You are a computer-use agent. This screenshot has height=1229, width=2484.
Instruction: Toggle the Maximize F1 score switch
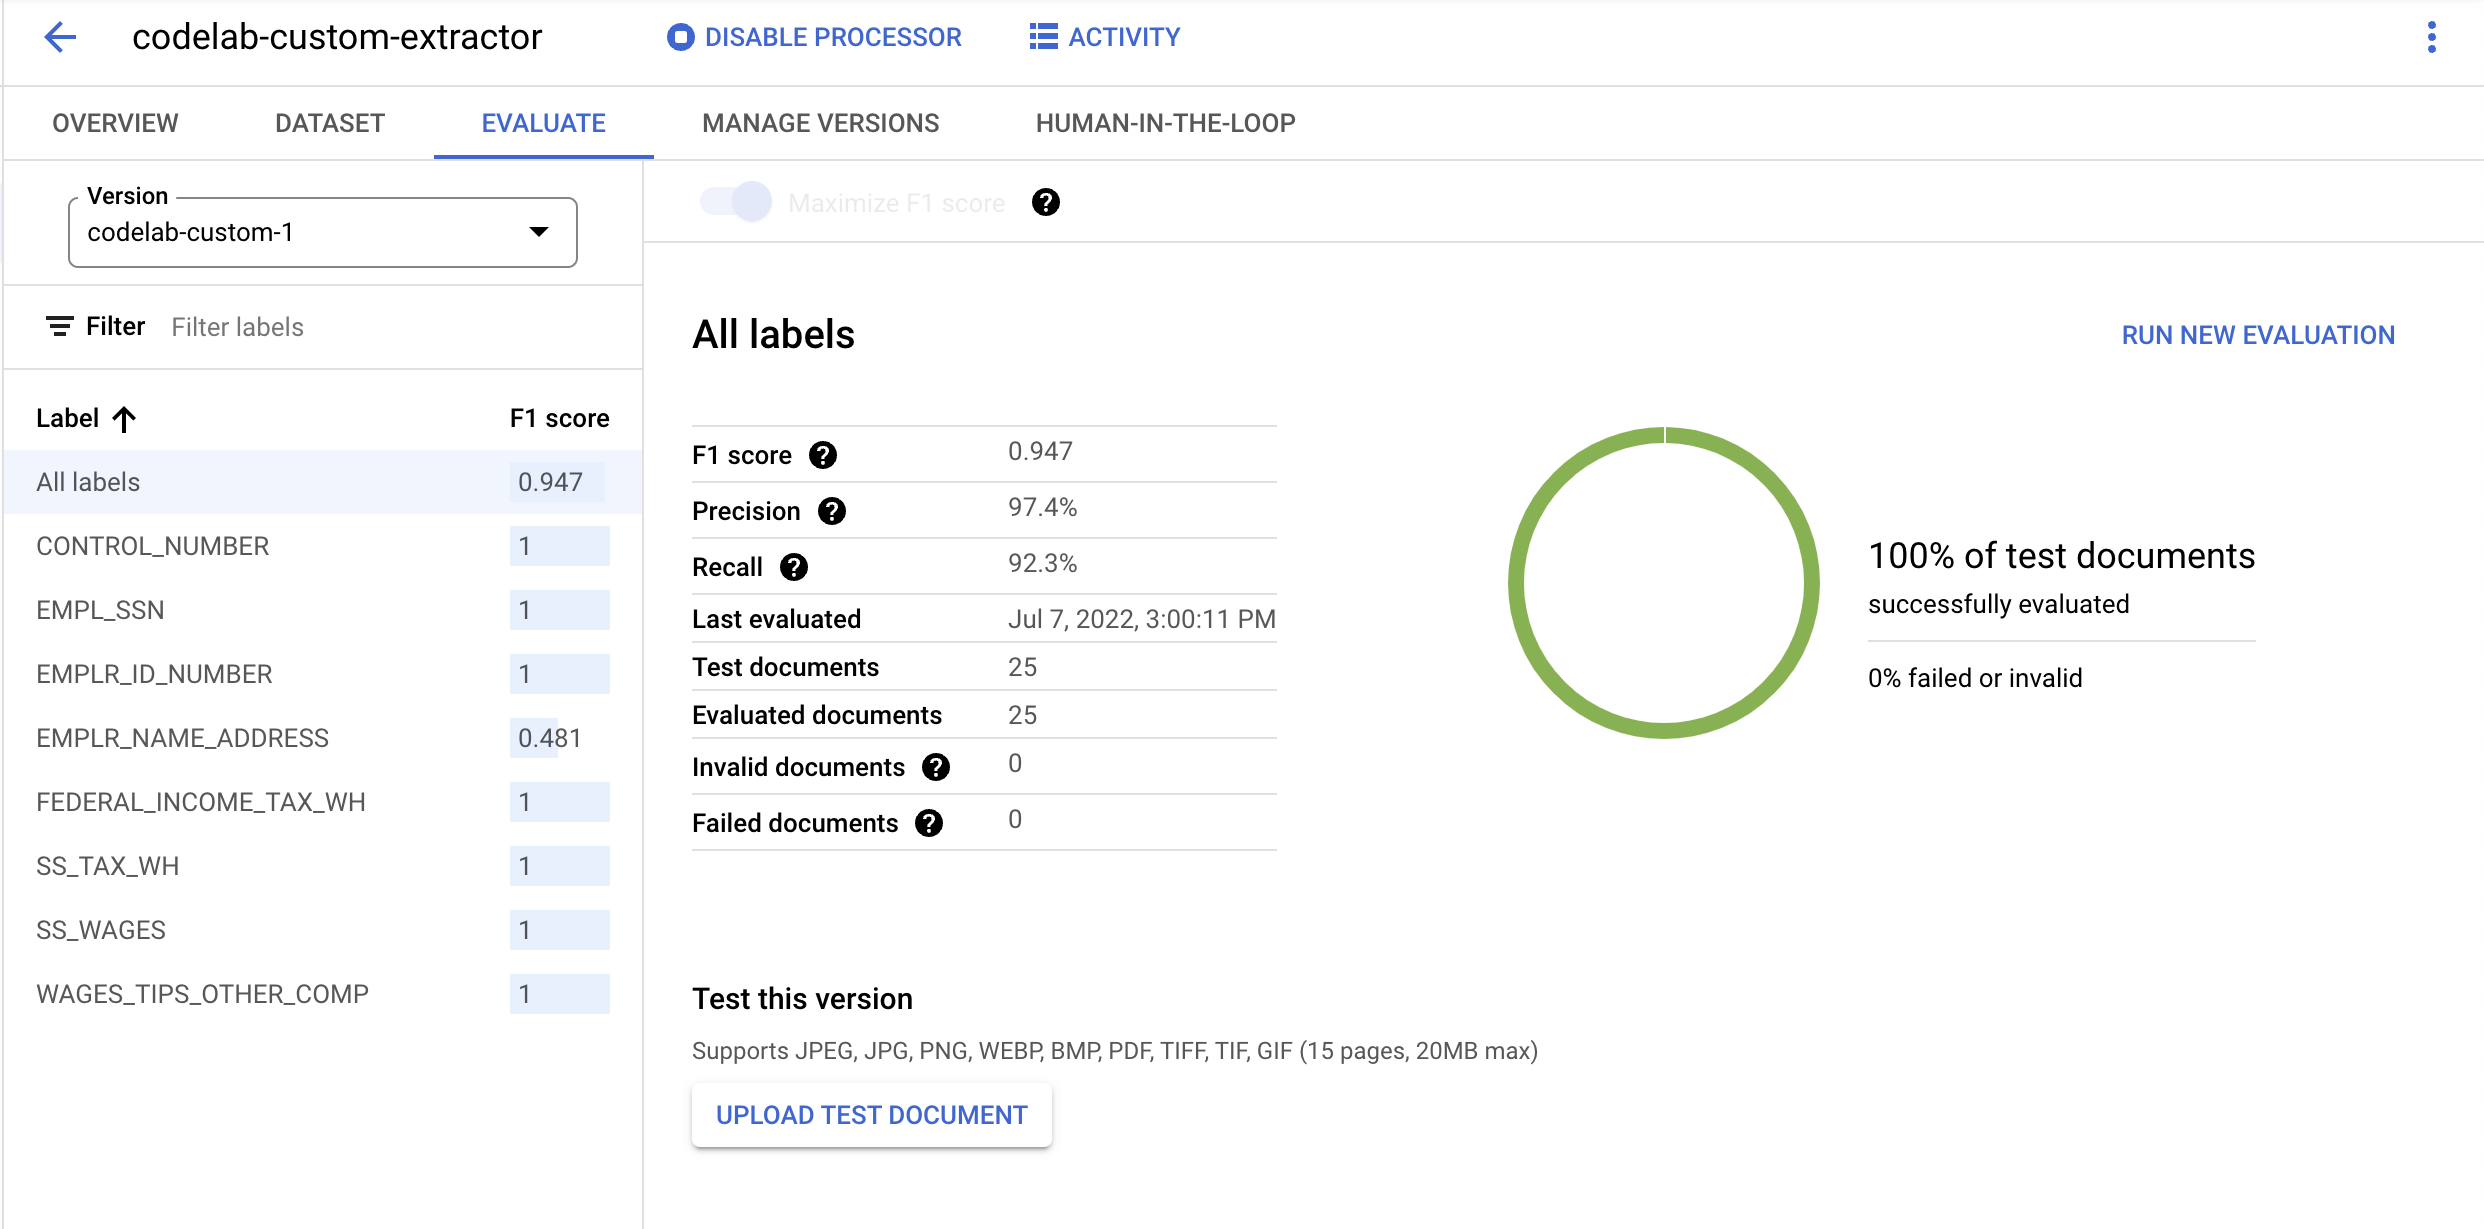(x=736, y=203)
